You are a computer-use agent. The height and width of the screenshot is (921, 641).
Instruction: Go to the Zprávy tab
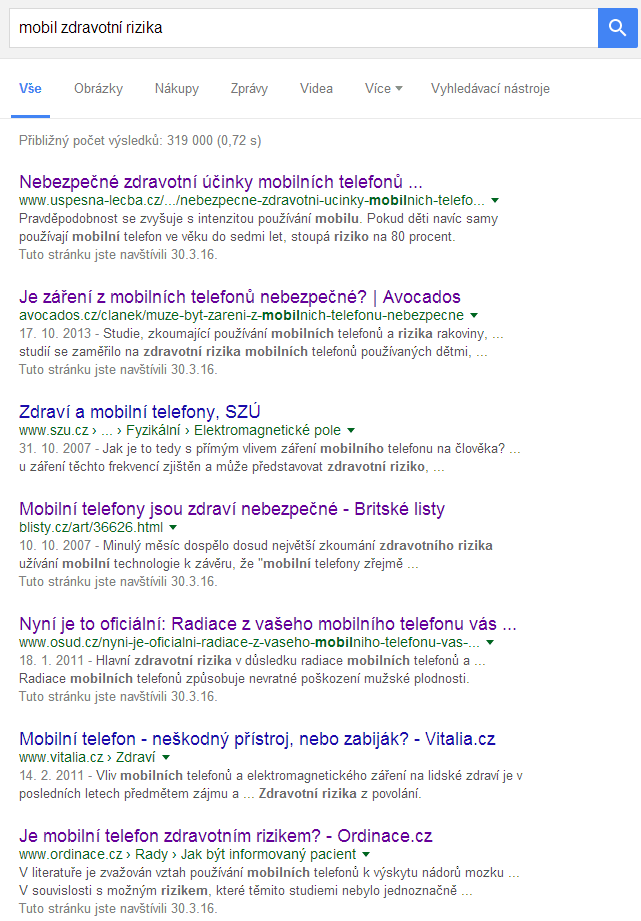click(x=249, y=89)
